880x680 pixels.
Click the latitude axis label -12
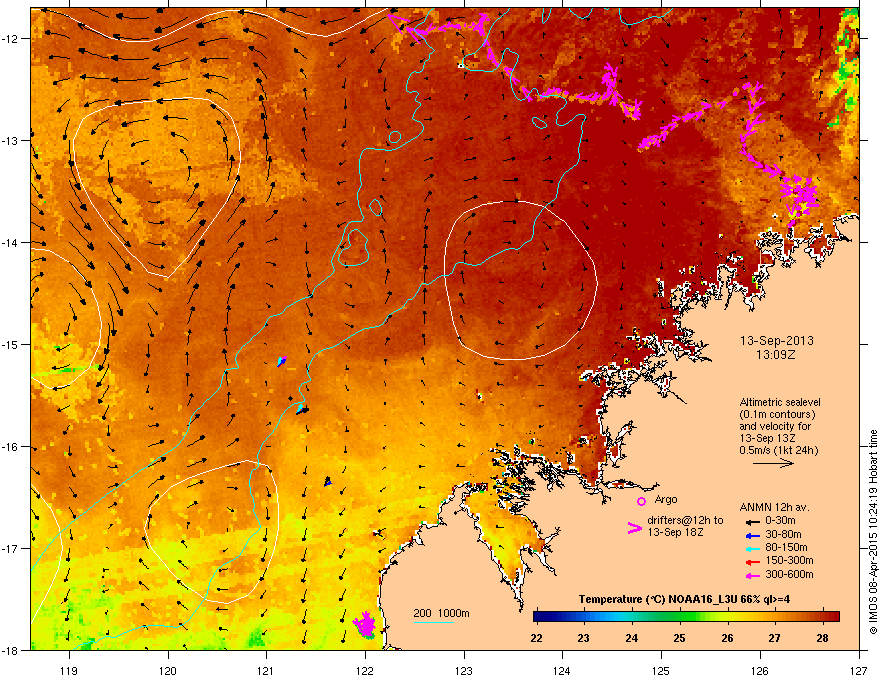[x=11, y=38]
